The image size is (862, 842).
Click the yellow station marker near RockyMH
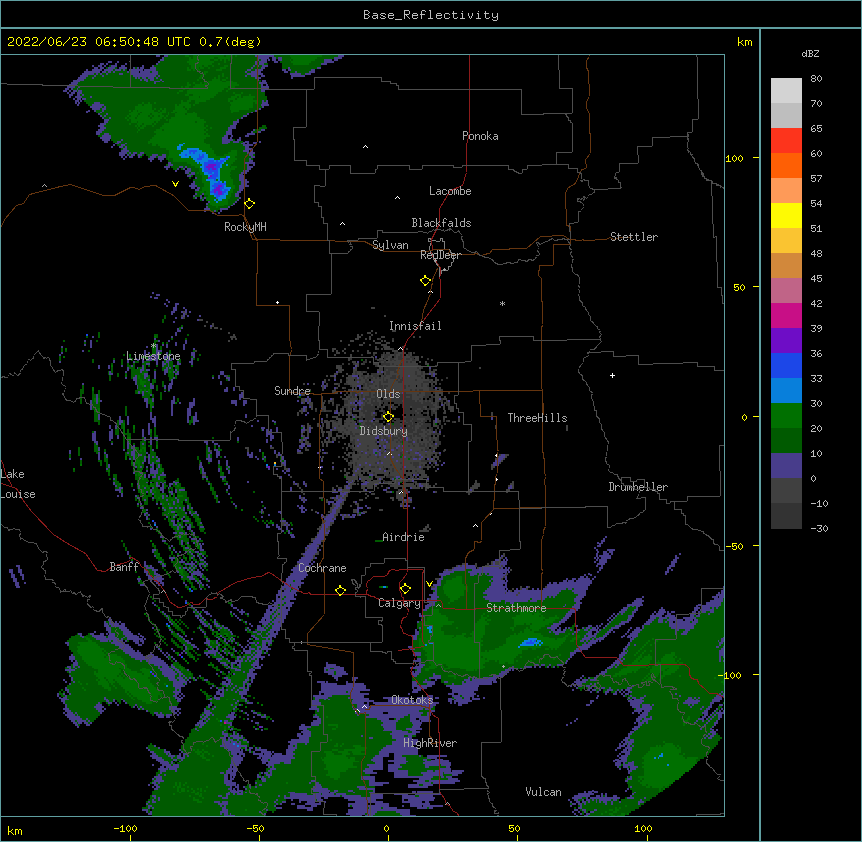tap(250, 203)
